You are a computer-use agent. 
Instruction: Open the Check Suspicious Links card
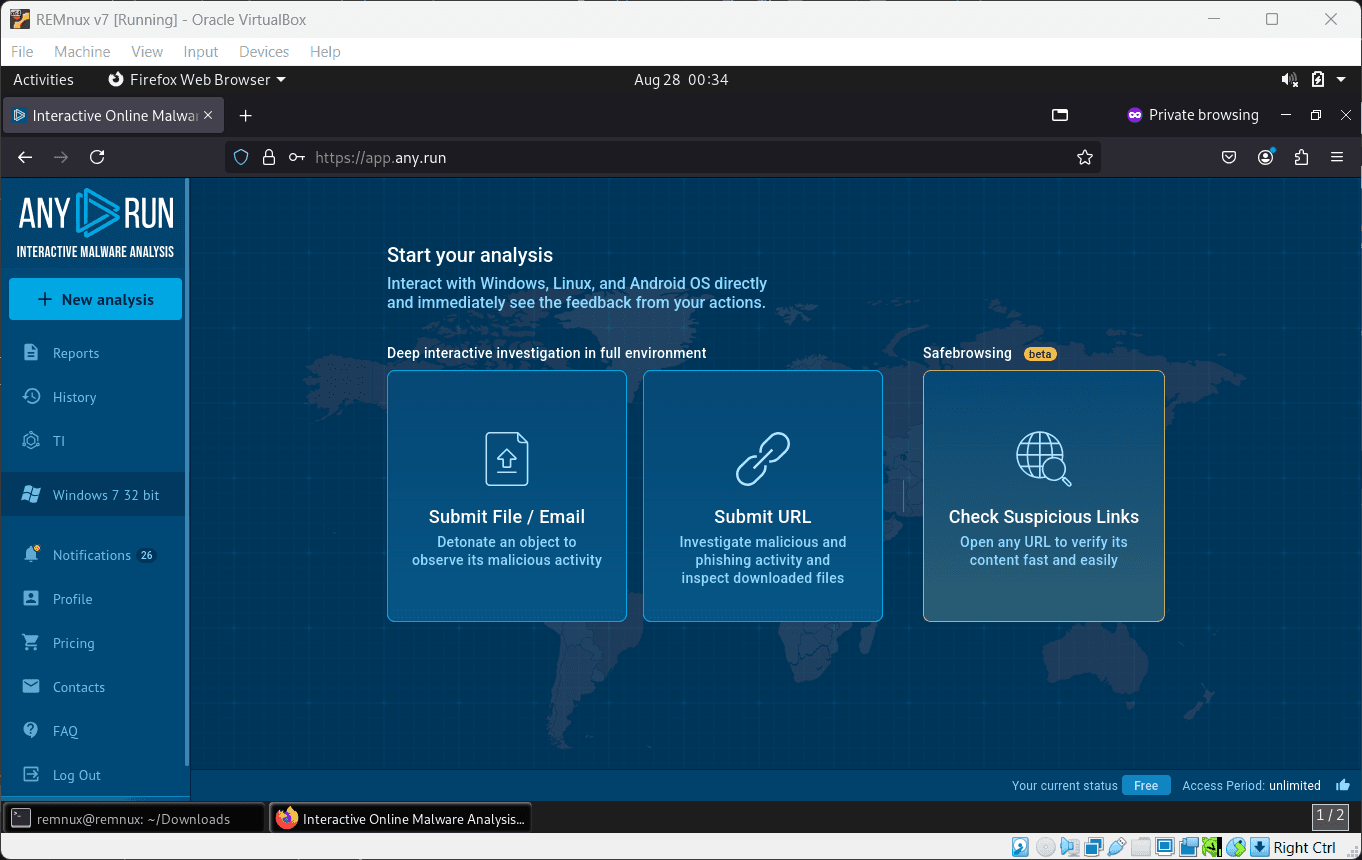click(x=1044, y=496)
